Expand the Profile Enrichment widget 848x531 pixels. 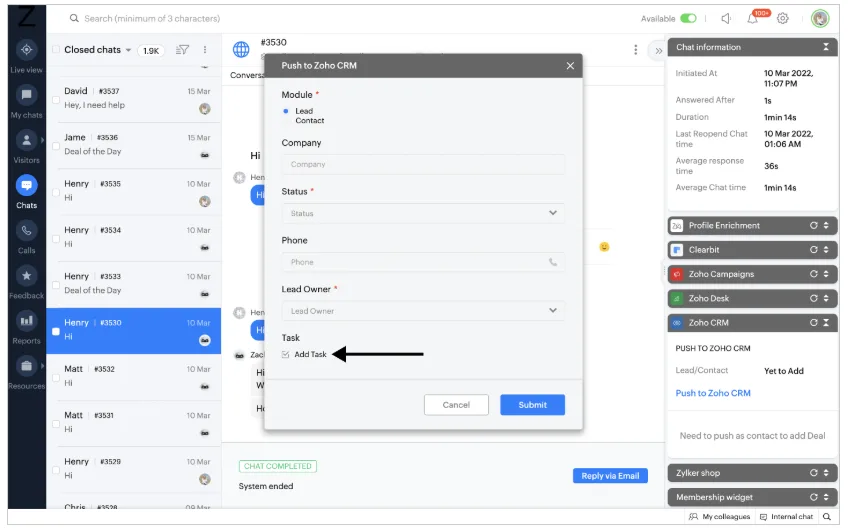pyautogui.click(x=826, y=225)
